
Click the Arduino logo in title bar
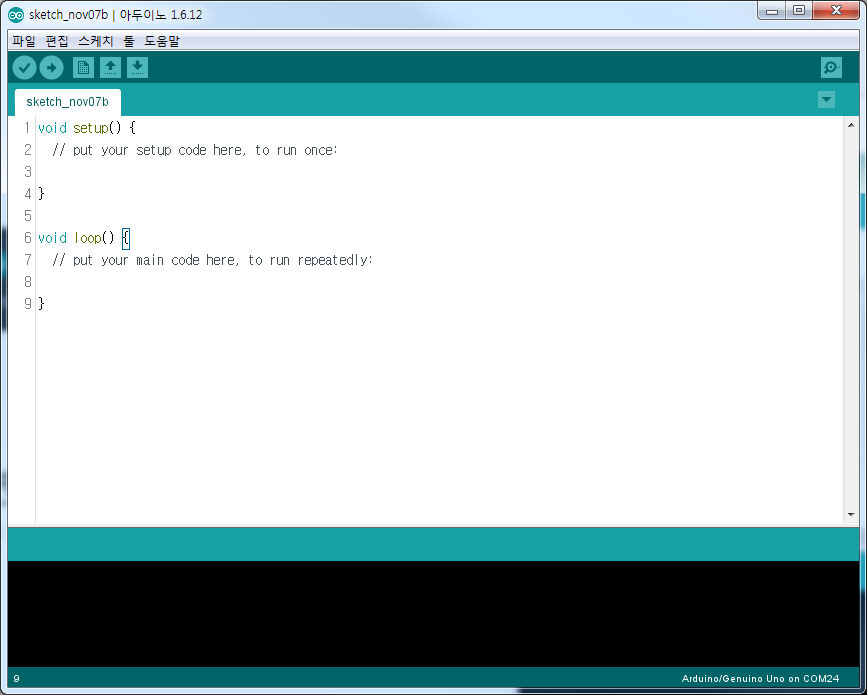click(16, 14)
